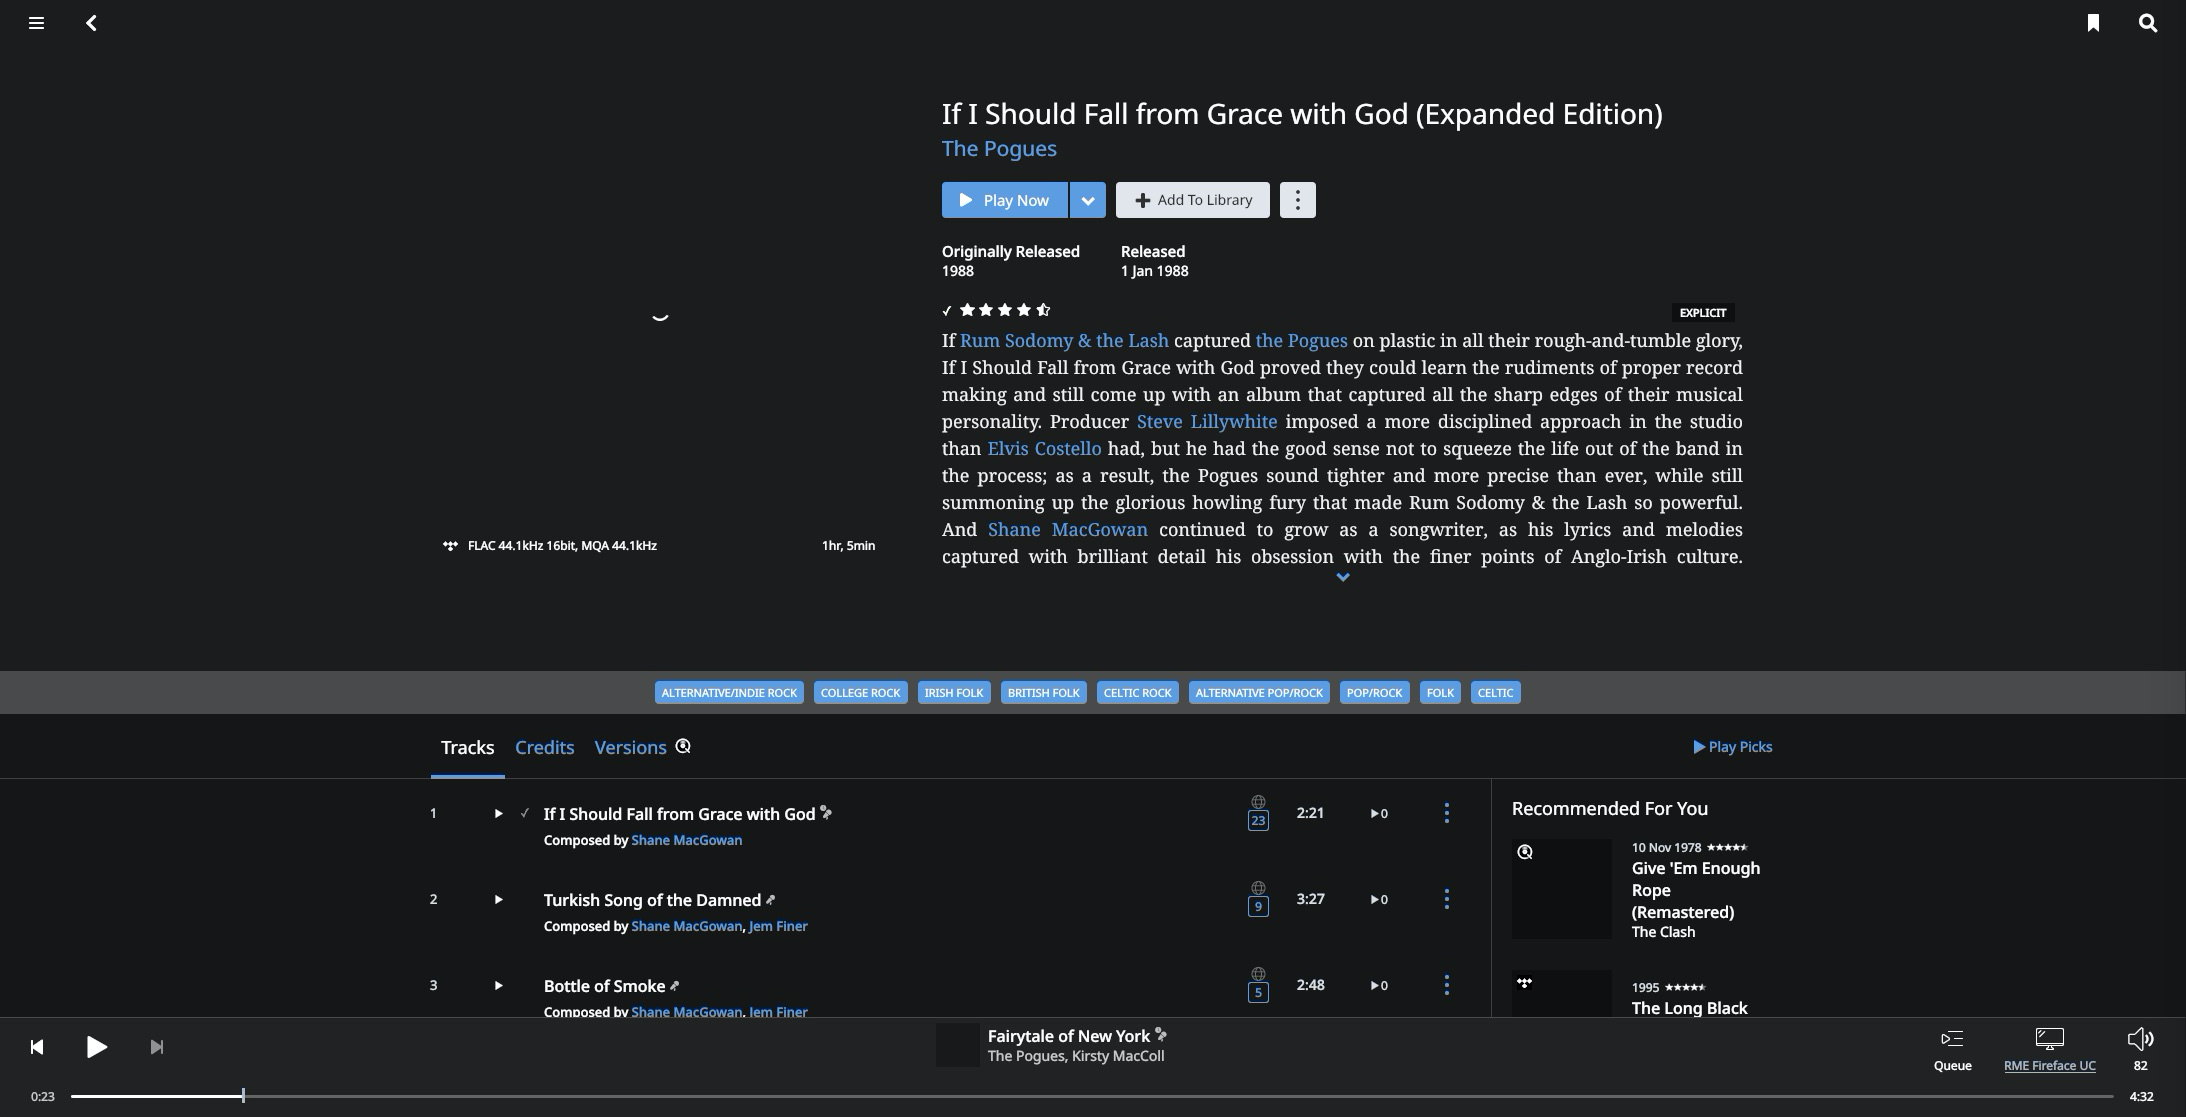
Task: Click play count icon for track 1
Action: tap(1379, 814)
